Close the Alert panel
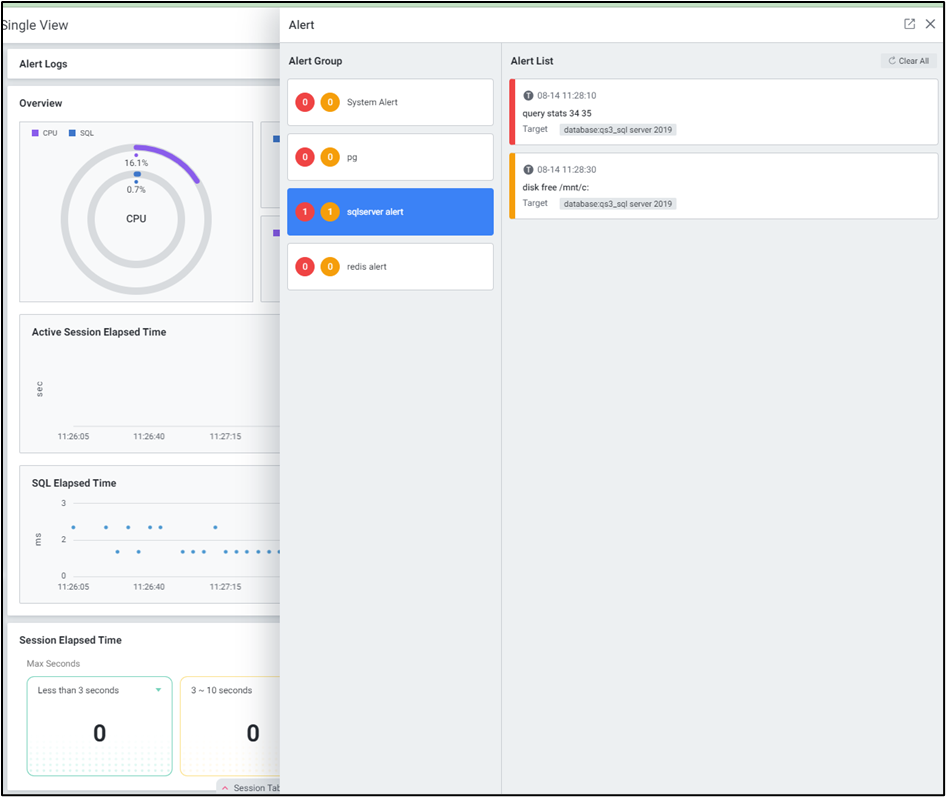Image resolution: width=946 pixels, height=797 pixels. (930, 24)
